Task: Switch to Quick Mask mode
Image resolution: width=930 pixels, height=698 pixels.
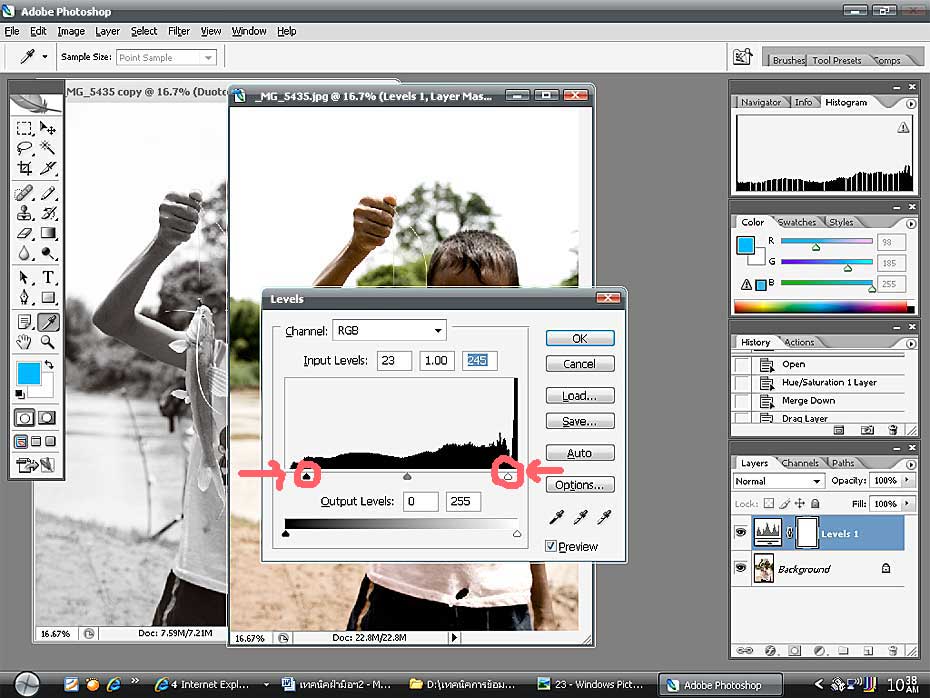Action: point(47,418)
